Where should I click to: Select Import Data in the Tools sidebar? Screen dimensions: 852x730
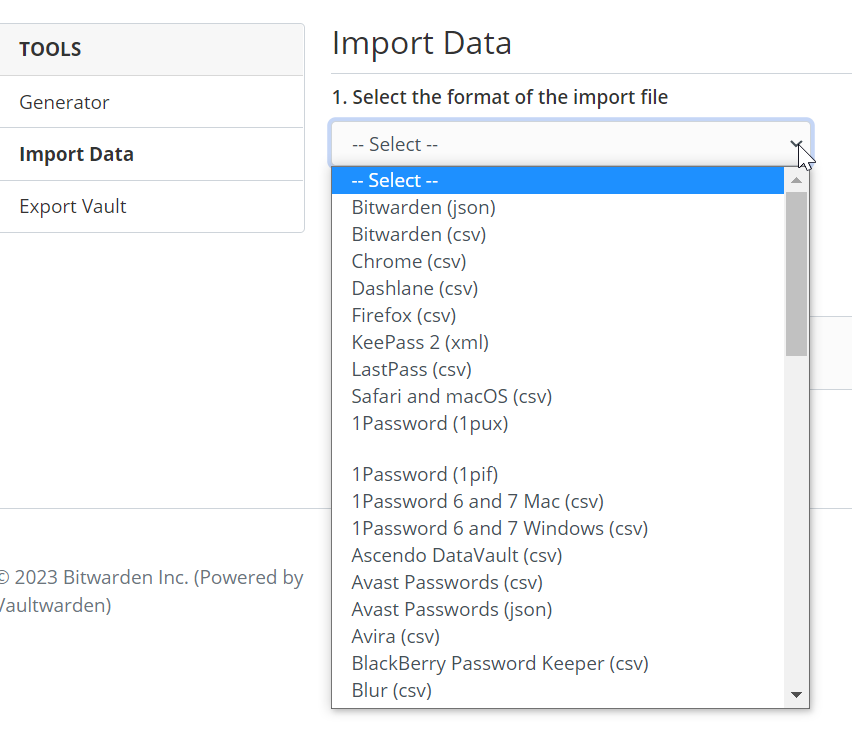pyautogui.click(x=76, y=154)
